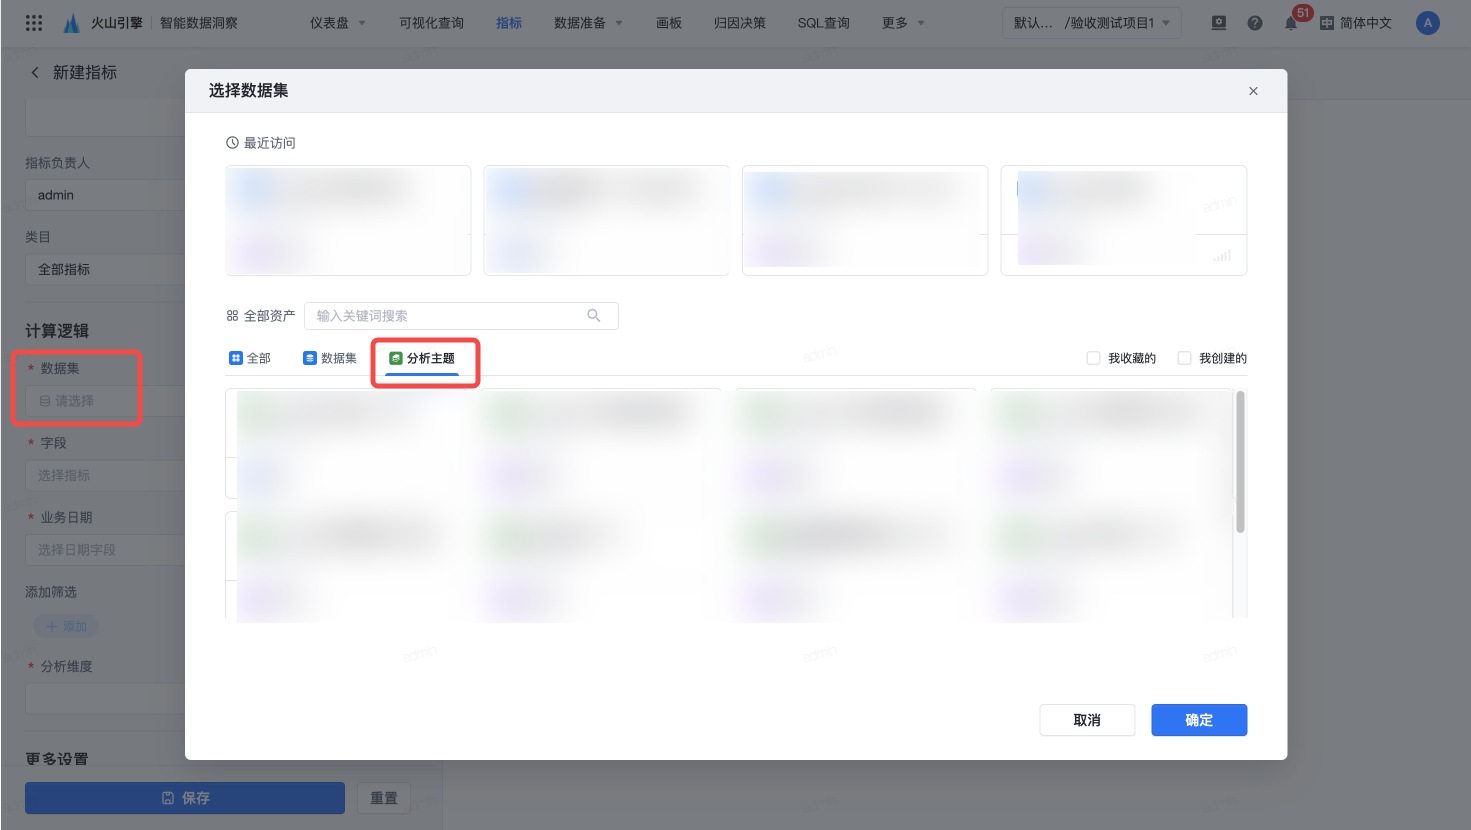1471x830 pixels.
Task: Click the 指标负责人 field showing admin
Action: tap(105, 195)
